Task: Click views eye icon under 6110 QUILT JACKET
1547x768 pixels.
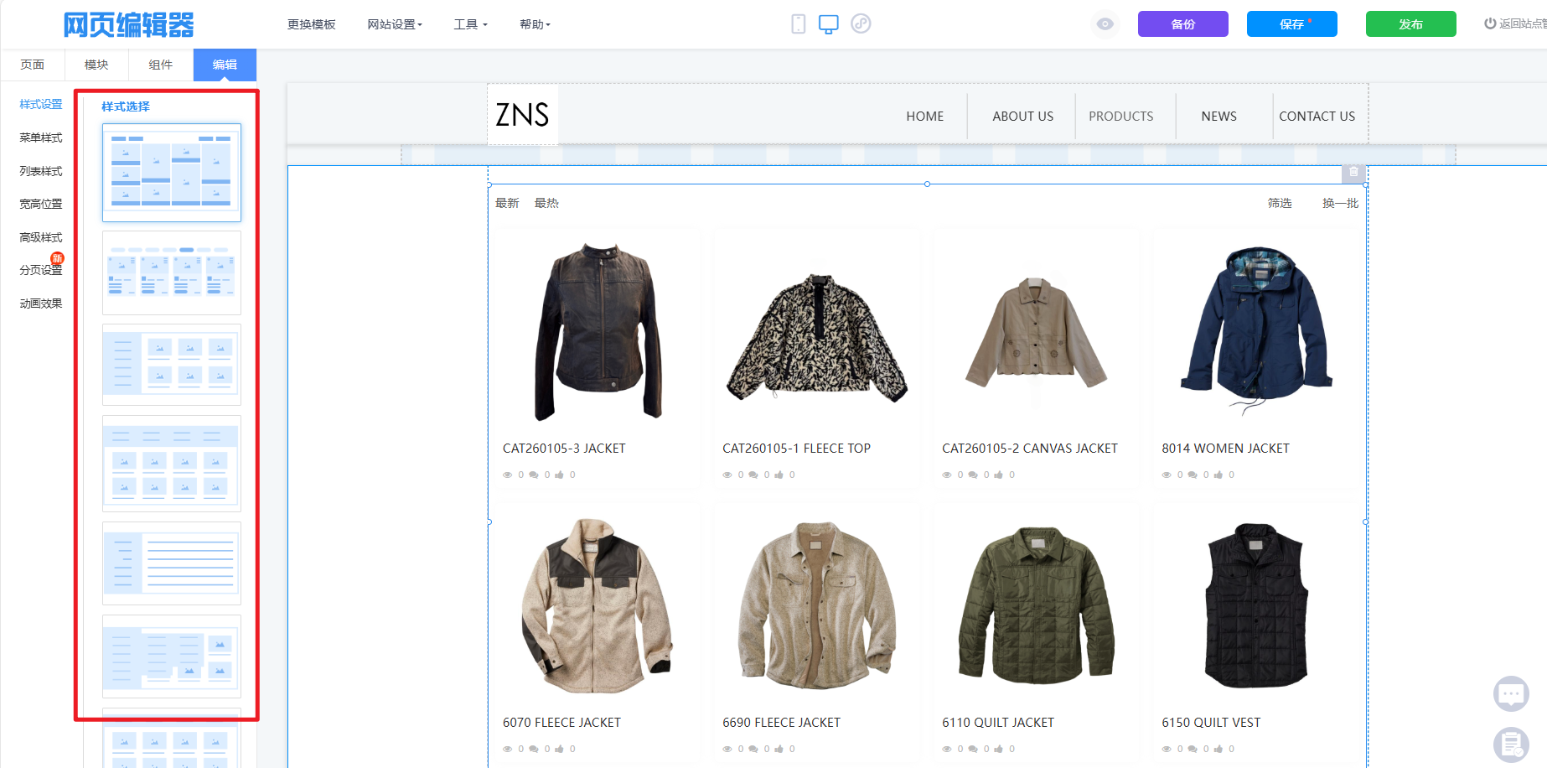Action: point(948,749)
